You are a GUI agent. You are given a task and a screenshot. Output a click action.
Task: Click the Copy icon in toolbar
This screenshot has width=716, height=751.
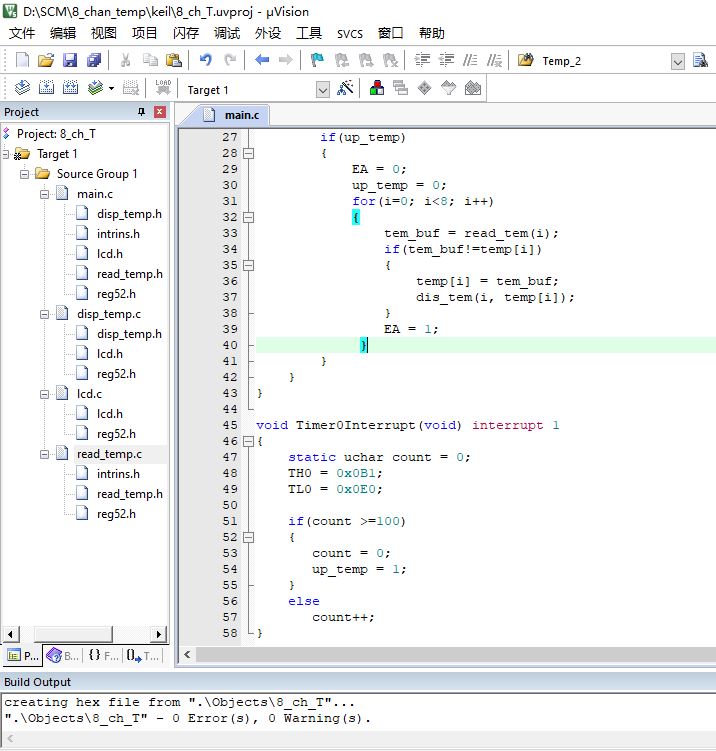[x=150, y=60]
